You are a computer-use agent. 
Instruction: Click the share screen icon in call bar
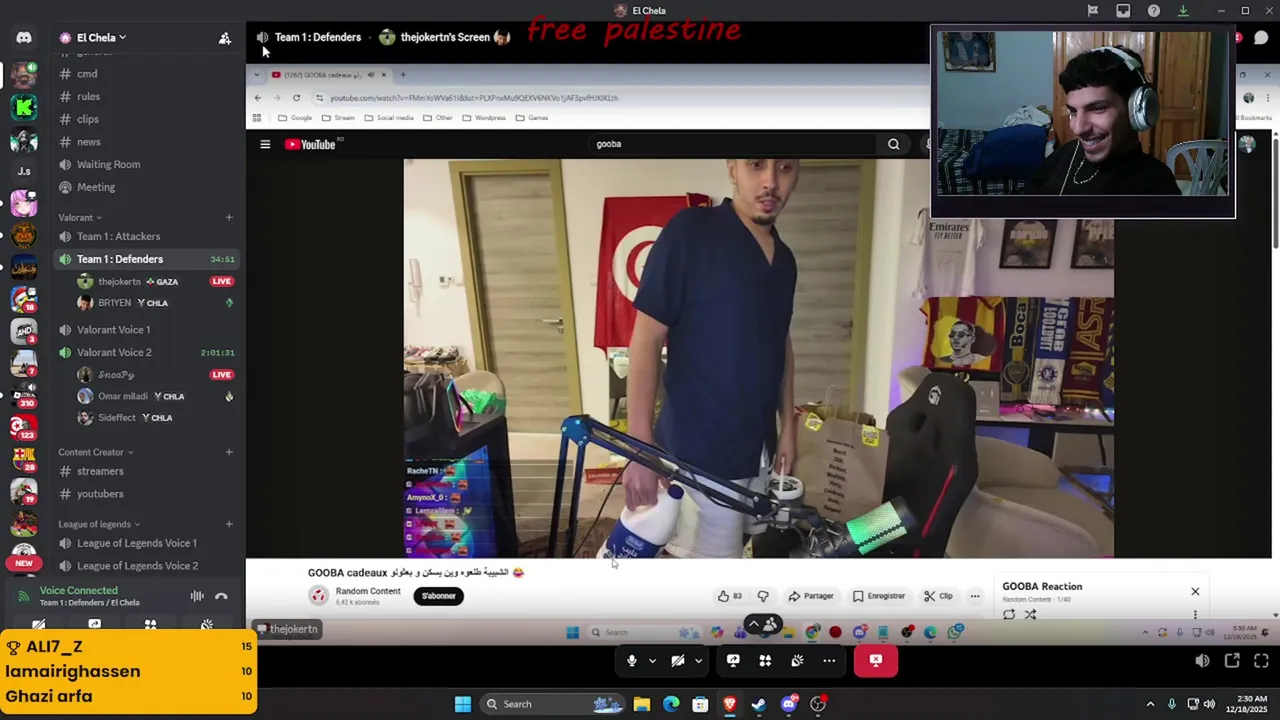733,660
